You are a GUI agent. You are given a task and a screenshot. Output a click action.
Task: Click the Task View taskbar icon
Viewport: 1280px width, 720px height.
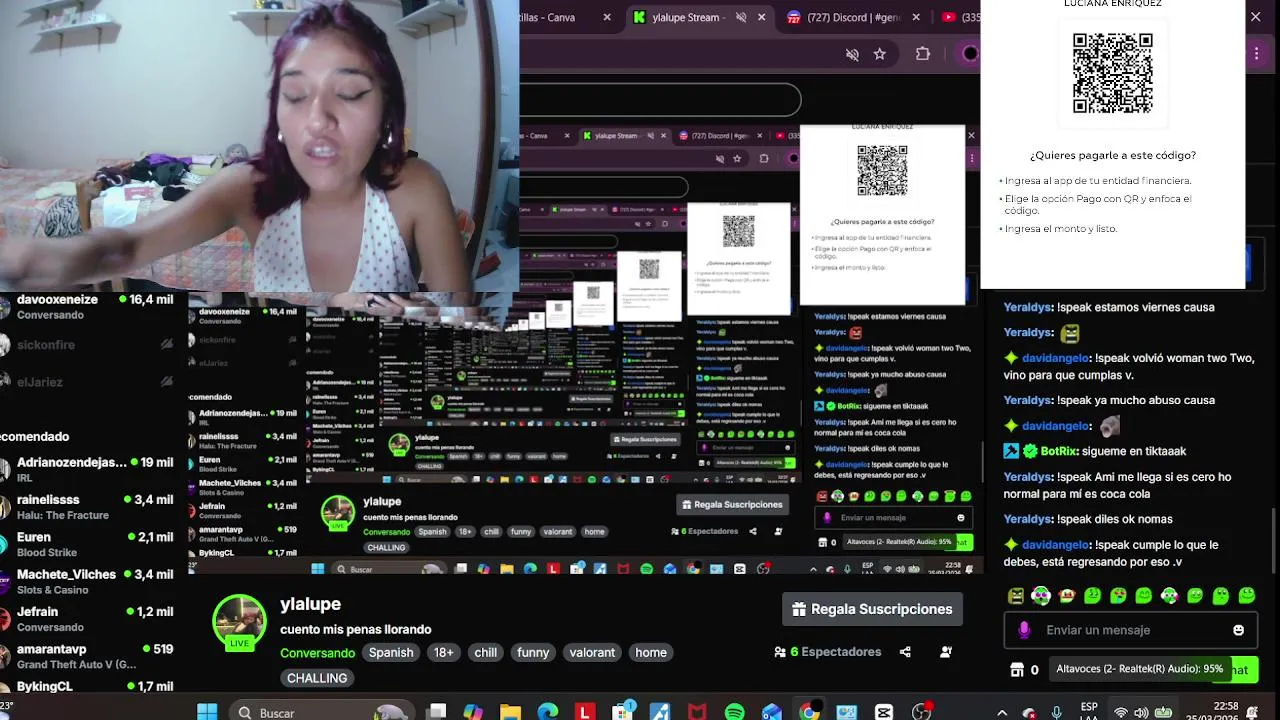pyautogui.click(x=437, y=712)
